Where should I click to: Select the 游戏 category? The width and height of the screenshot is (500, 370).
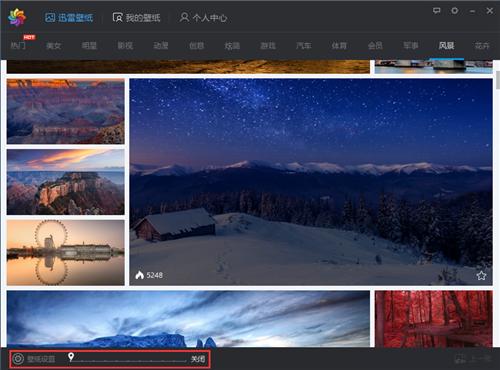(268, 45)
